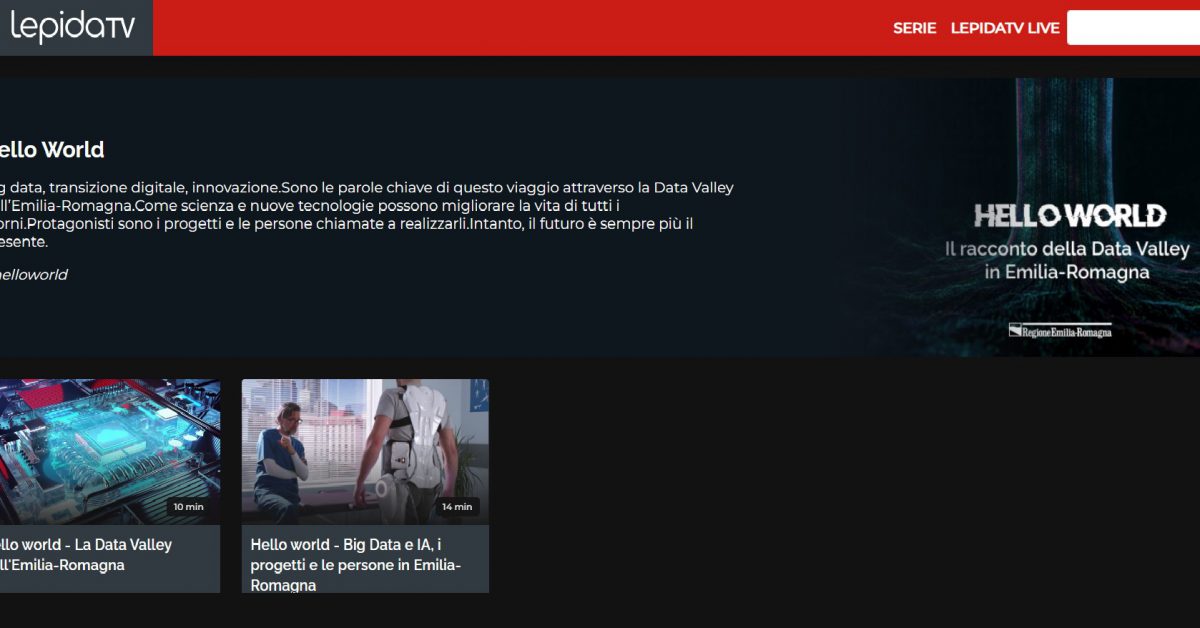Click the Hello World series heading
Image resolution: width=1200 pixels, height=628 pixels.
tap(52, 150)
